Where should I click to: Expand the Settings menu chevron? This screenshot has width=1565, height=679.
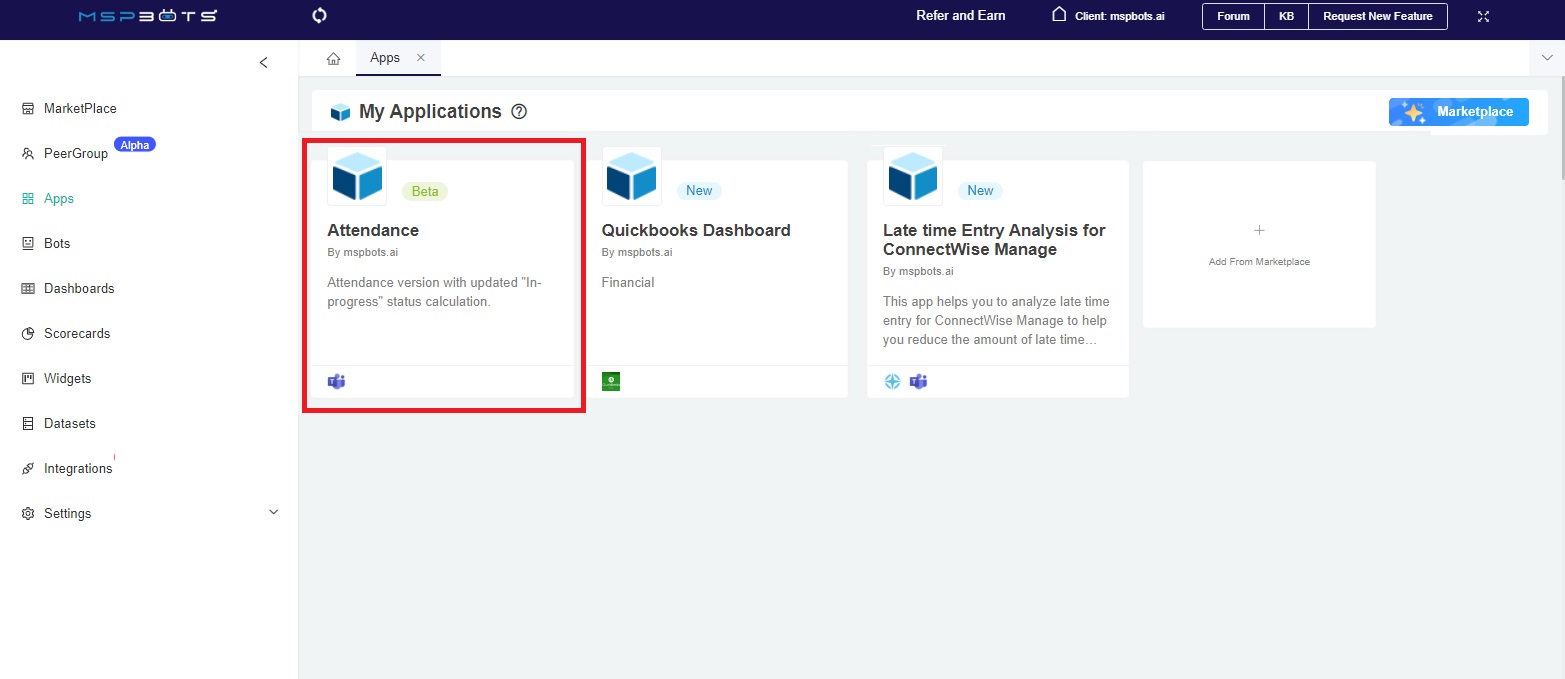point(274,513)
